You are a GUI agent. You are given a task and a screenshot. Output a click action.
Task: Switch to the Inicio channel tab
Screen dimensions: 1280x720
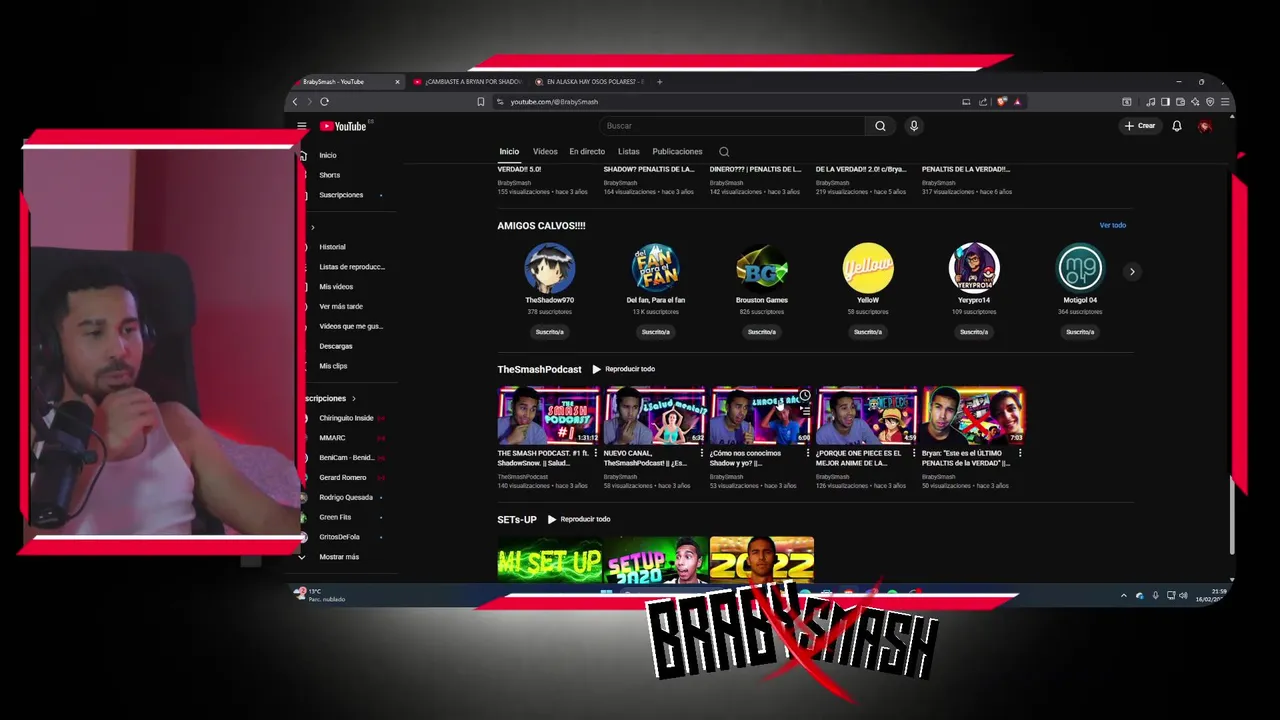coord(509,152)
